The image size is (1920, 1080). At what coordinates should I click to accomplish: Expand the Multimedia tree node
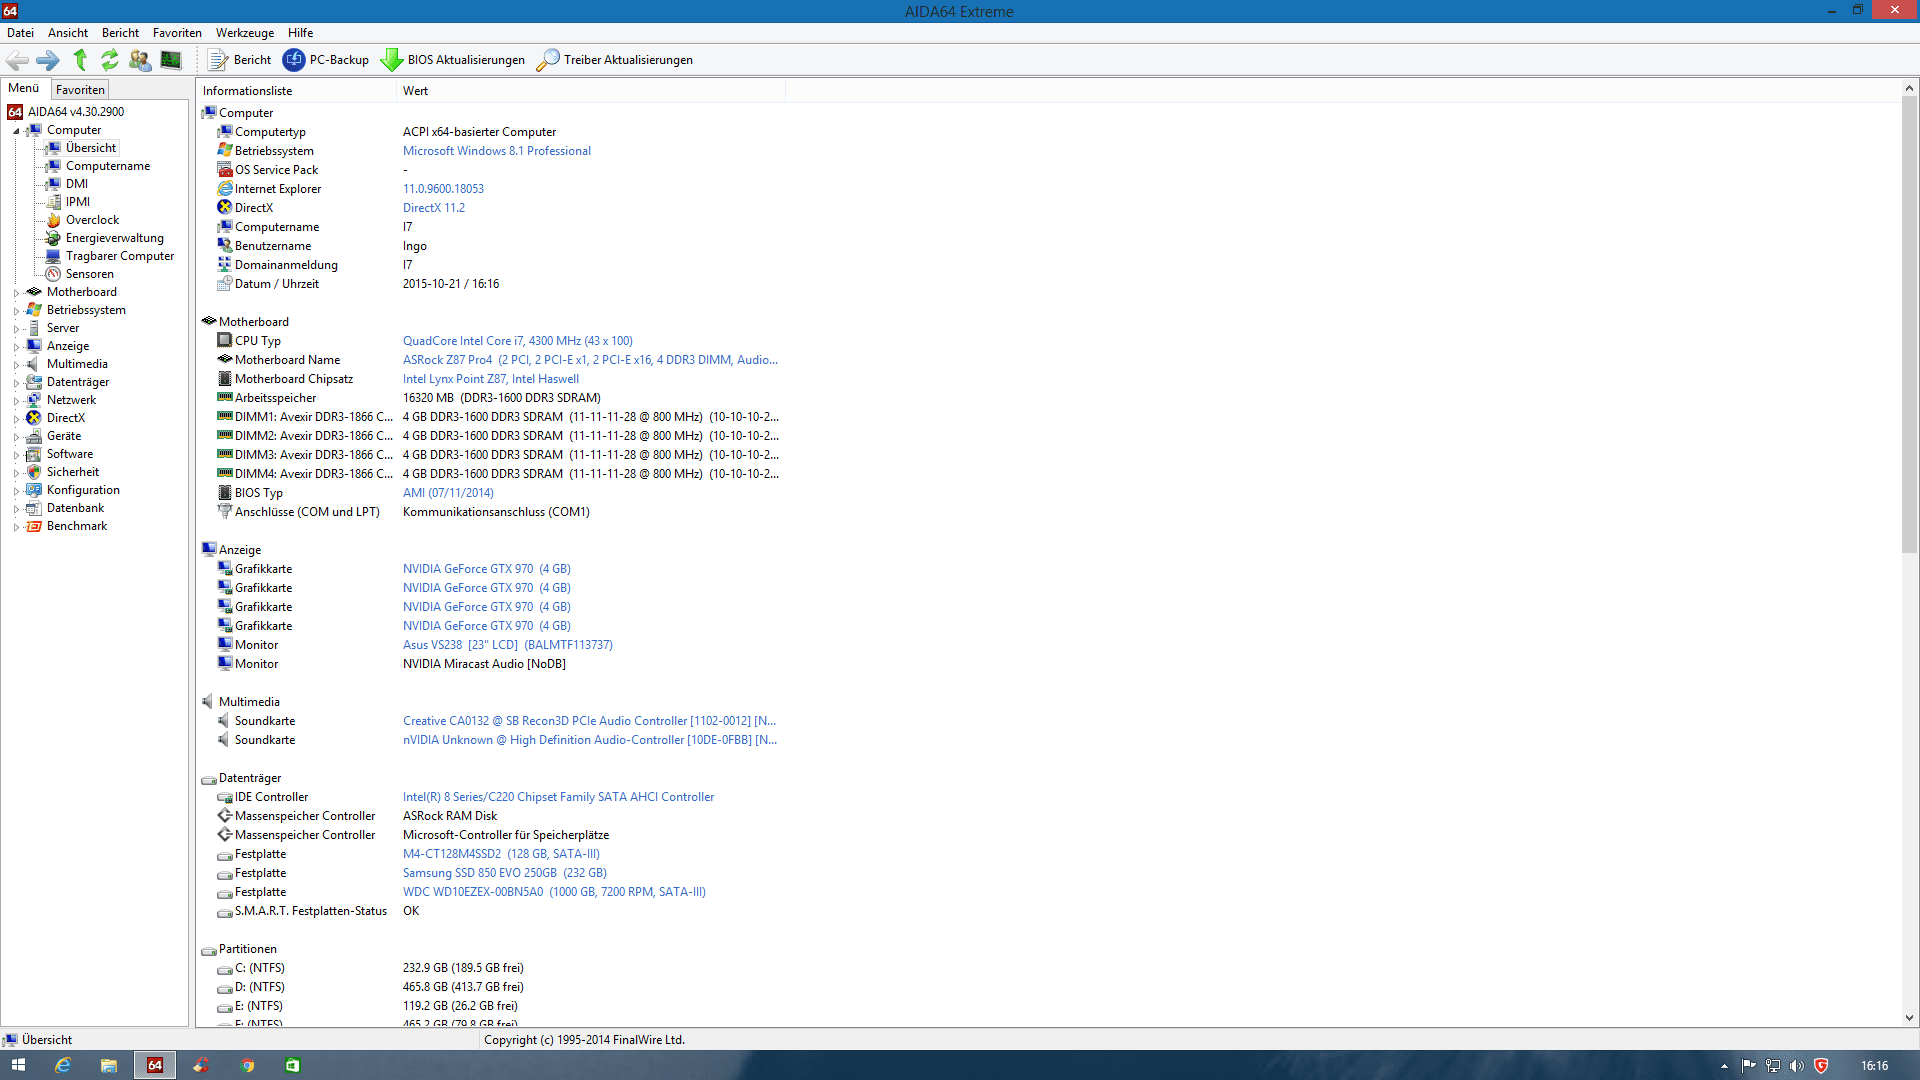(16, 365)
